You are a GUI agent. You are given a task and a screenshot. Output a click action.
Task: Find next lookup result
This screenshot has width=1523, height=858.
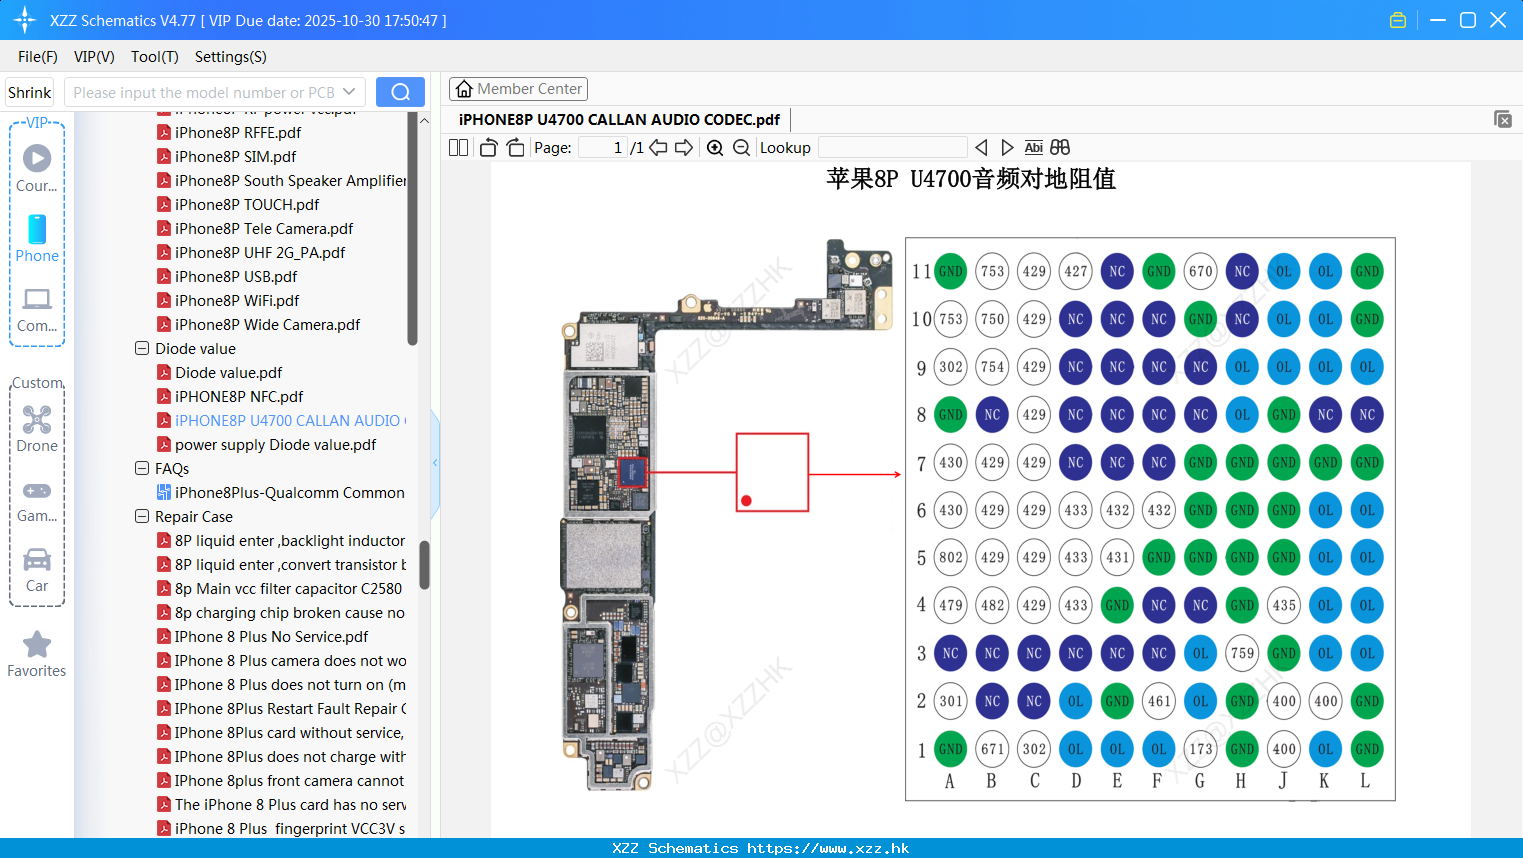coord(1007,148)
